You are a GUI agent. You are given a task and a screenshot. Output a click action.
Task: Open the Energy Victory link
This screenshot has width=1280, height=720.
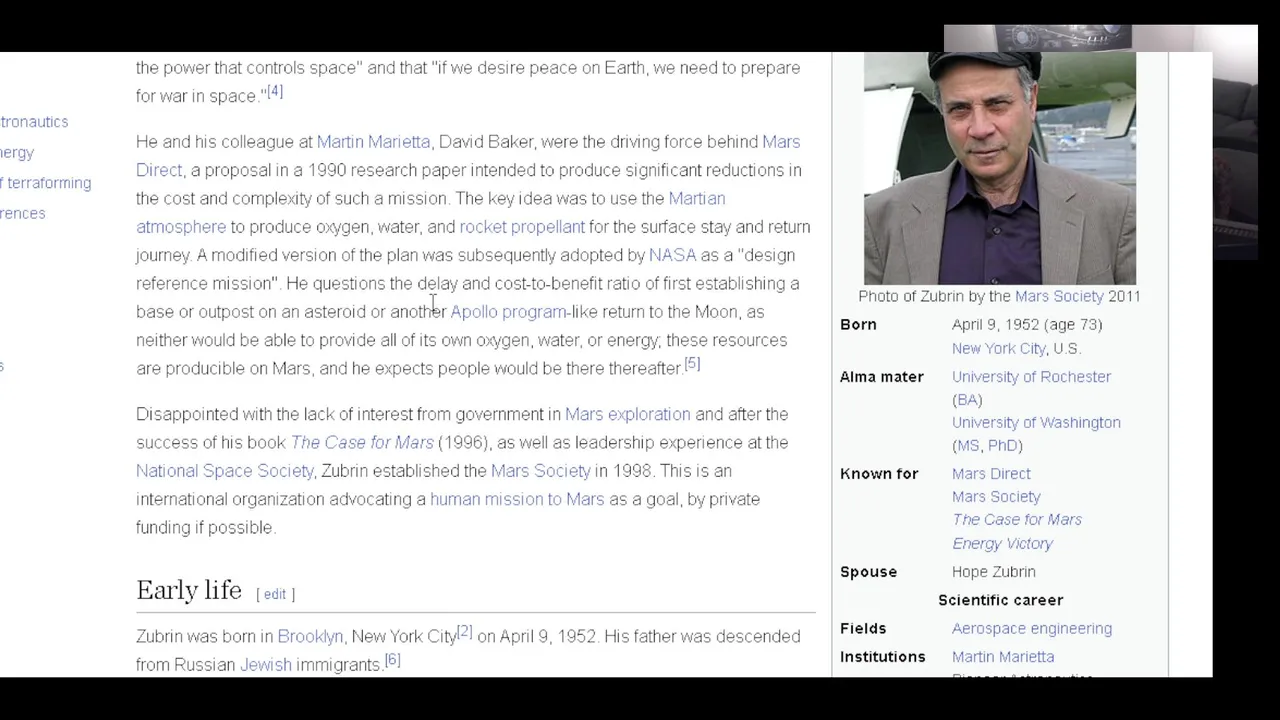coord(1002,544)
